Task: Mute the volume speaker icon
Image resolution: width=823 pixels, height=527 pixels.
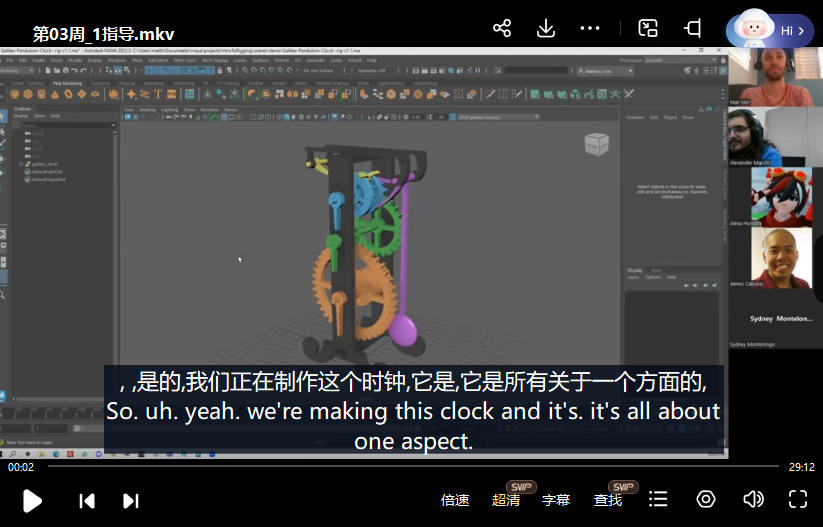Action: (x=753, y=499)
